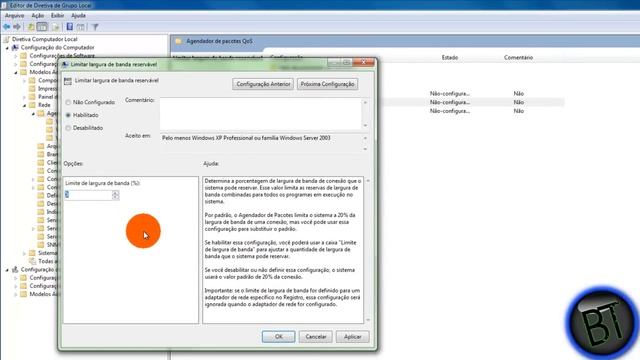Click the Comentário column header in list

518,58
